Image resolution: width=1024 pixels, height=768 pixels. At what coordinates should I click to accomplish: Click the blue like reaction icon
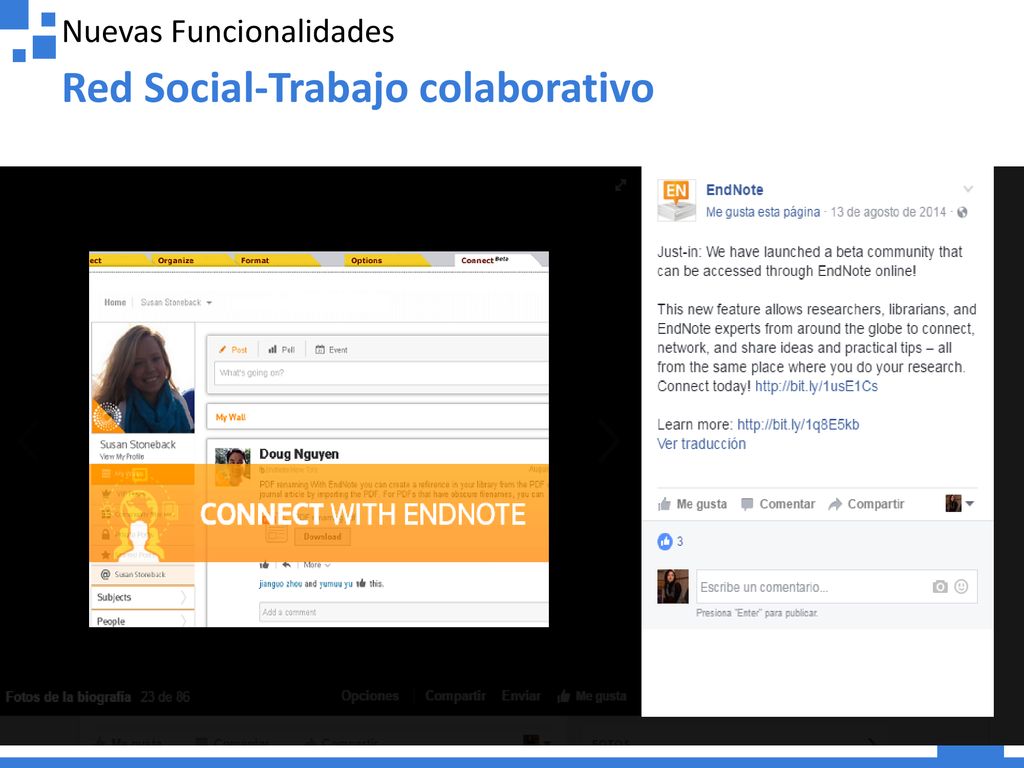point(665,541)
